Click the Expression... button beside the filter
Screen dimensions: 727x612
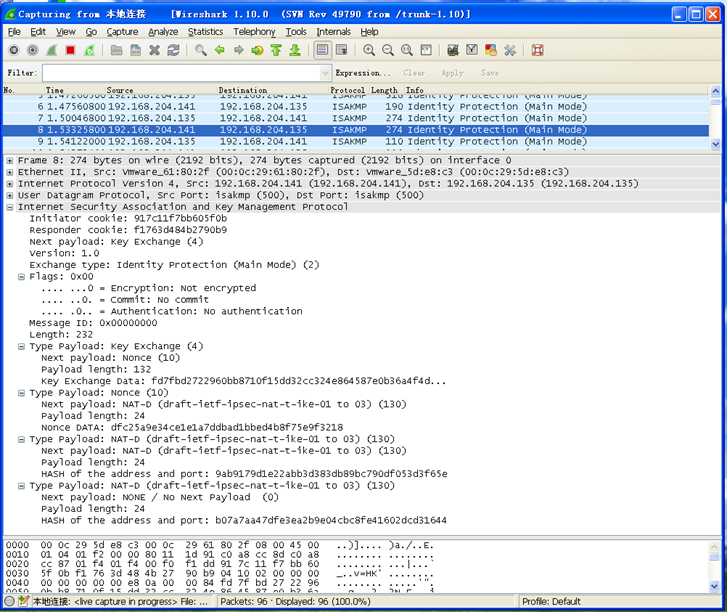click(364, 73)
